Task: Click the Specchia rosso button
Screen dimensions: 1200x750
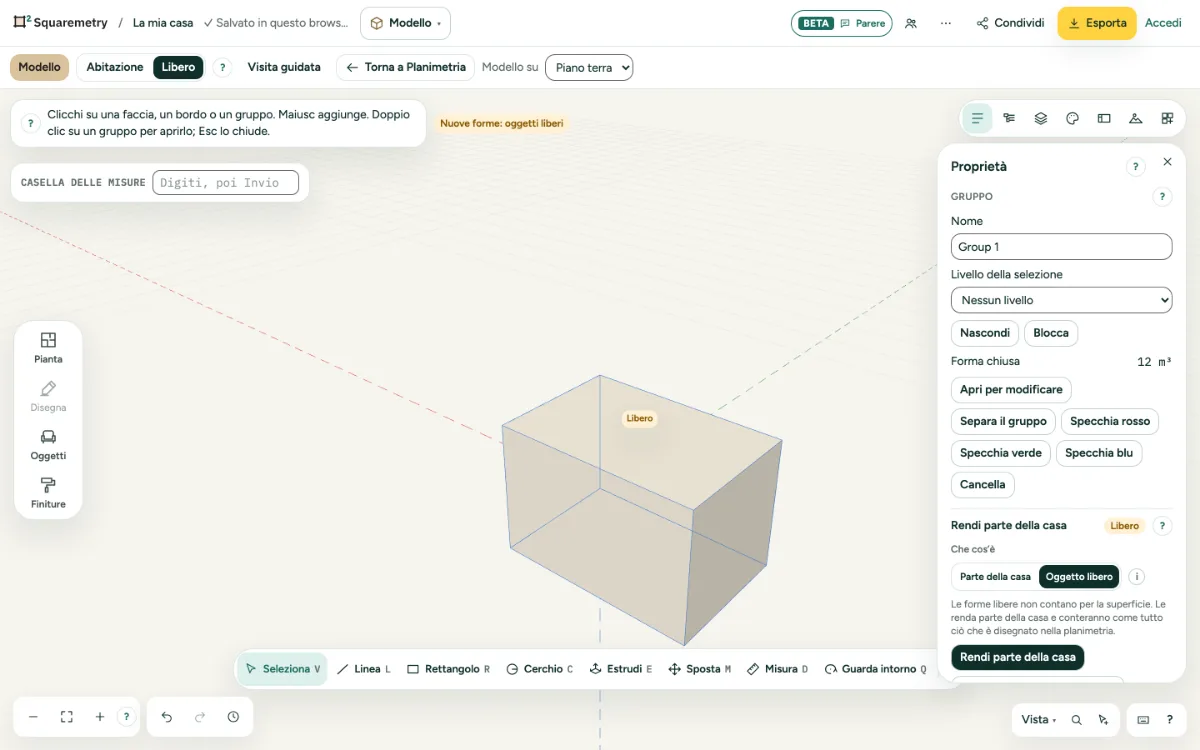Action: pyautogui.click(x=1110, y=421)
